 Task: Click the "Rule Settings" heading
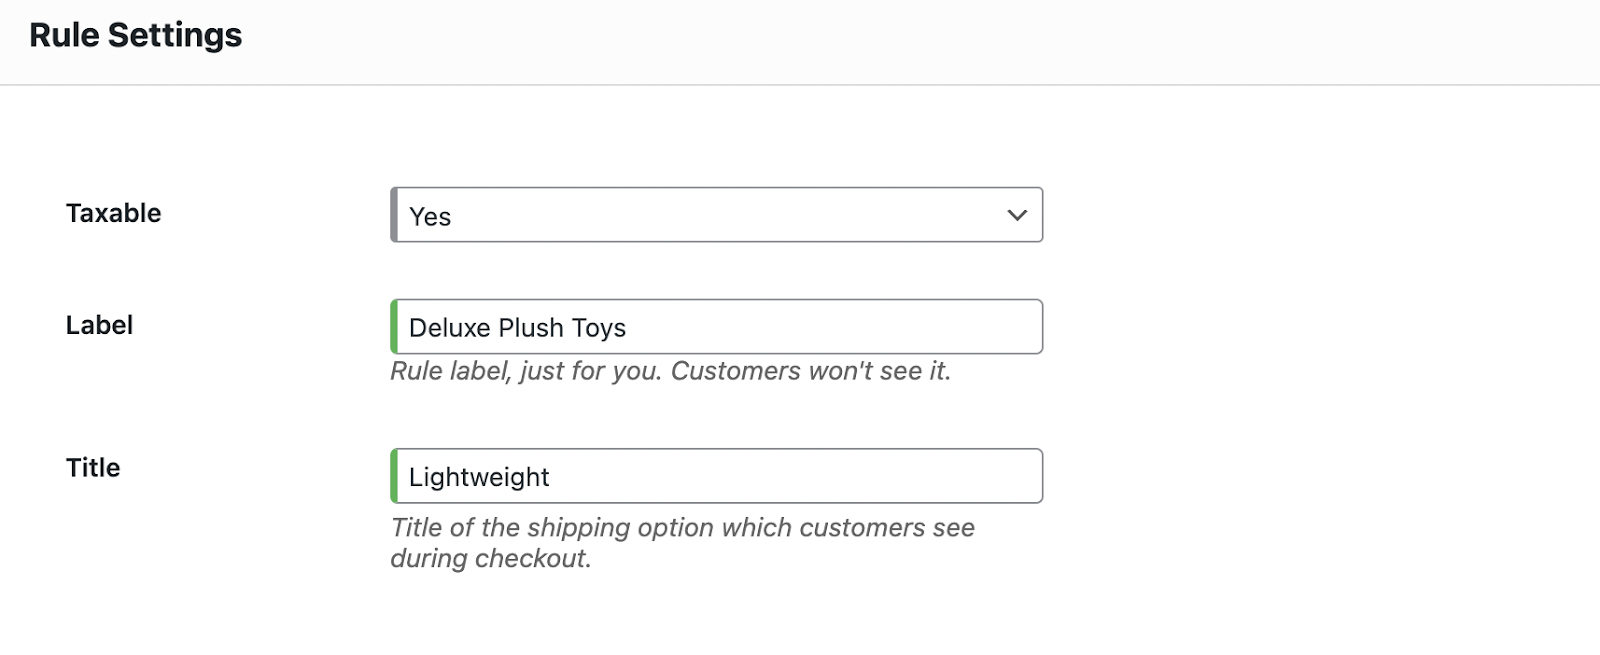tap(137, 34)
